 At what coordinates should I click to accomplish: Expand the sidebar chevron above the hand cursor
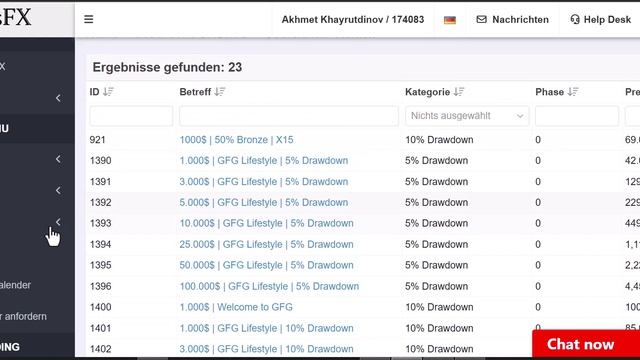point(58,222)
